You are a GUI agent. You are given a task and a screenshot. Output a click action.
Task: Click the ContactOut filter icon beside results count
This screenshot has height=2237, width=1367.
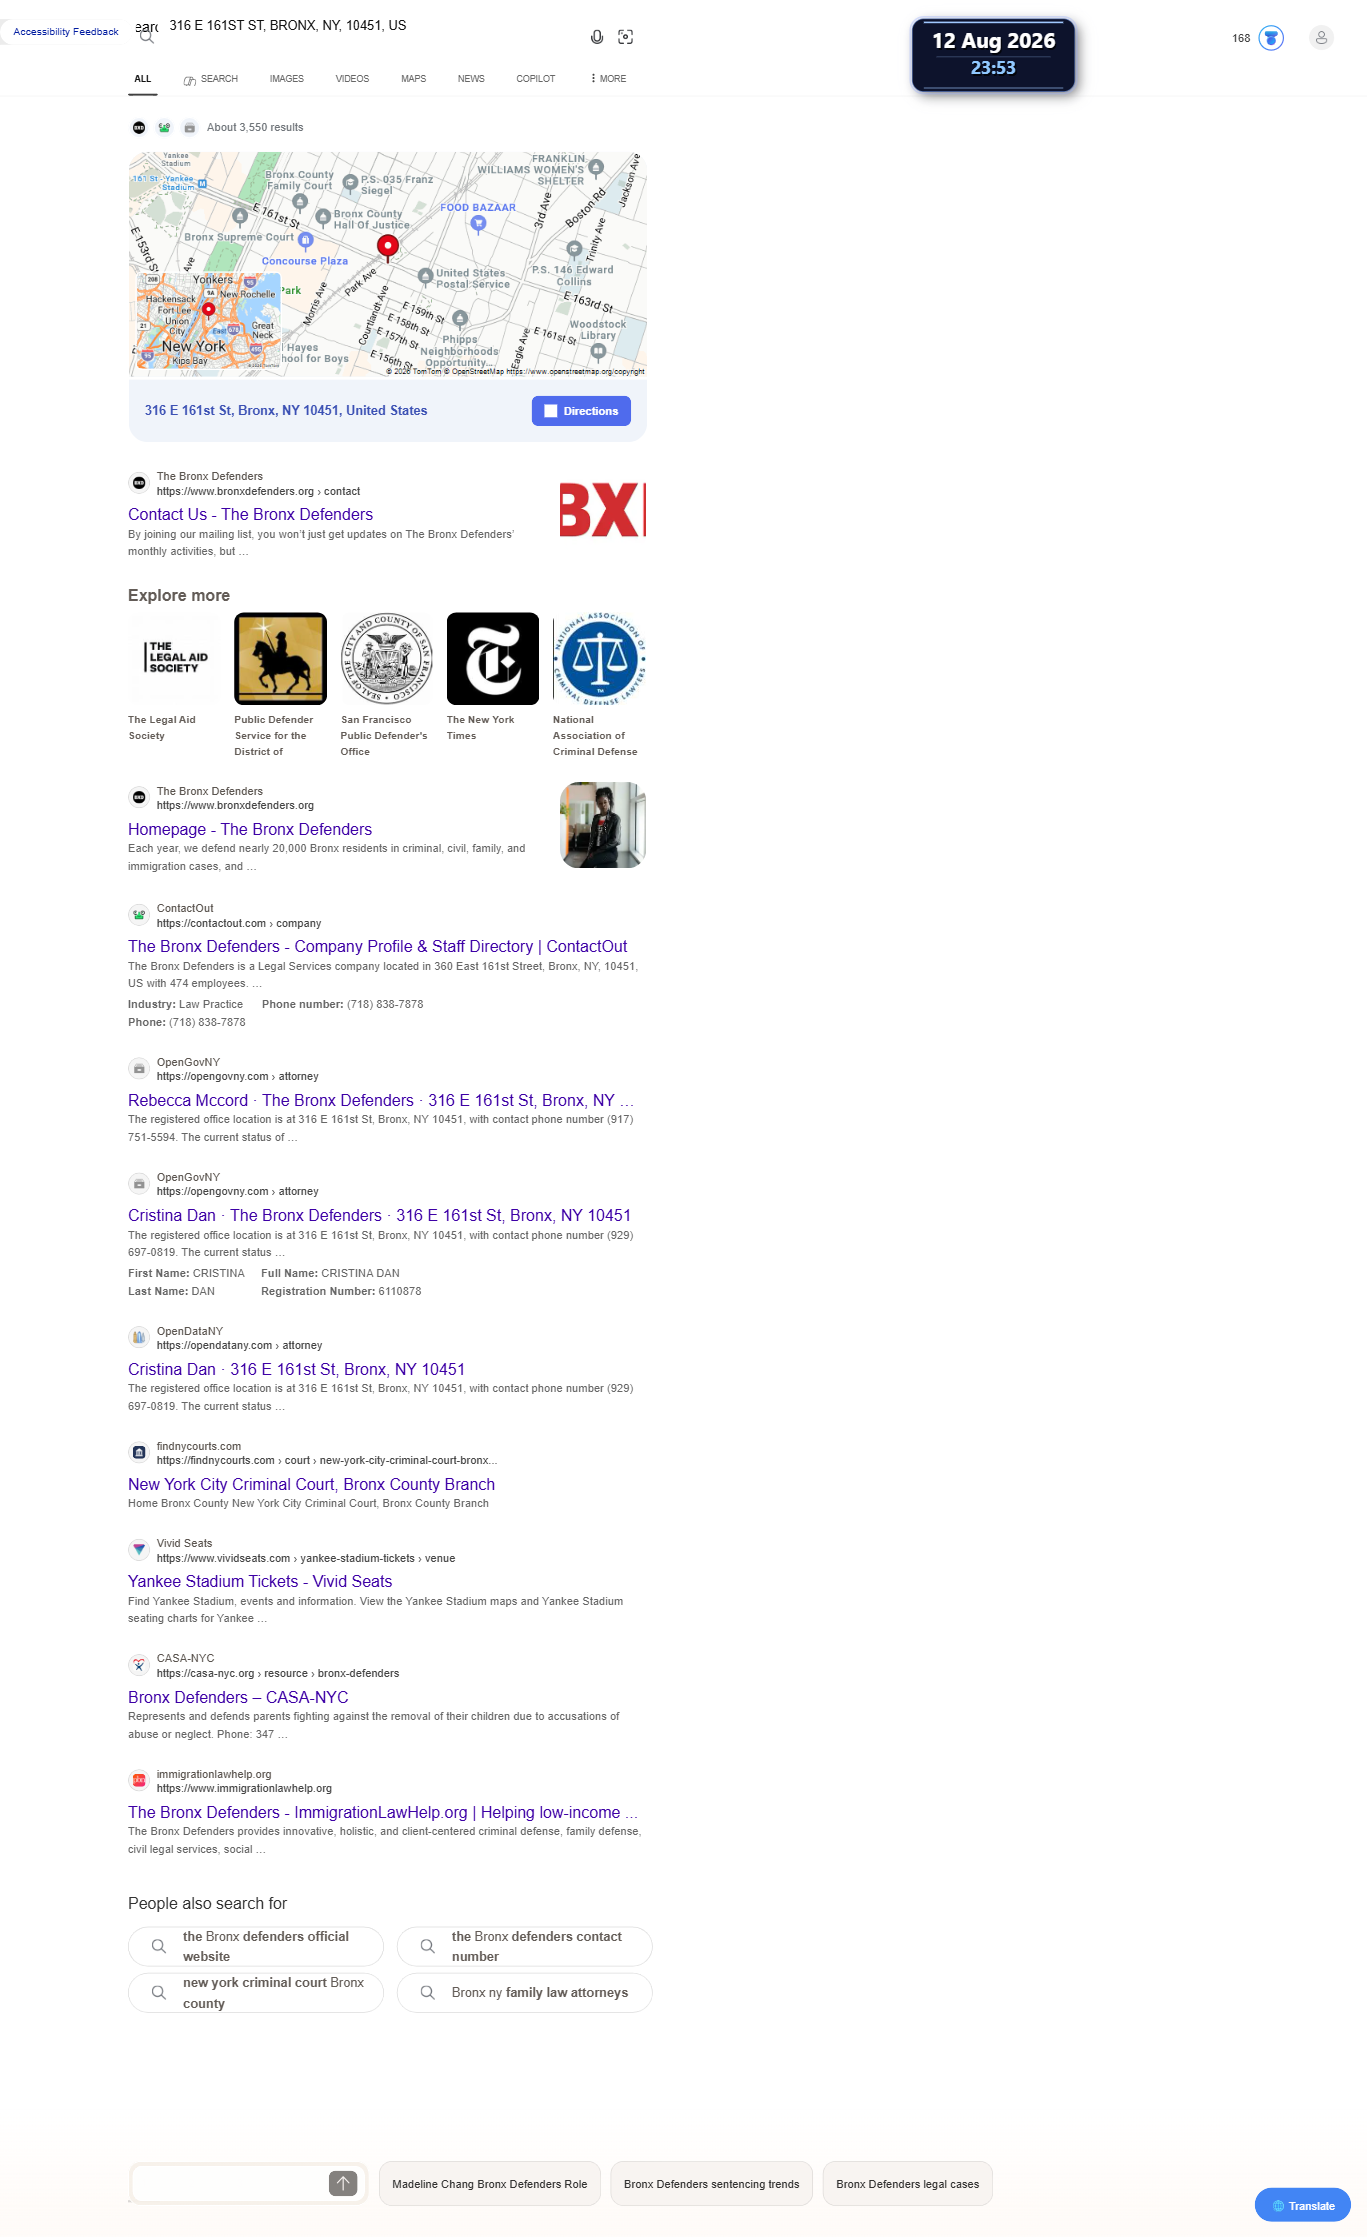click(x=164, y=127)
